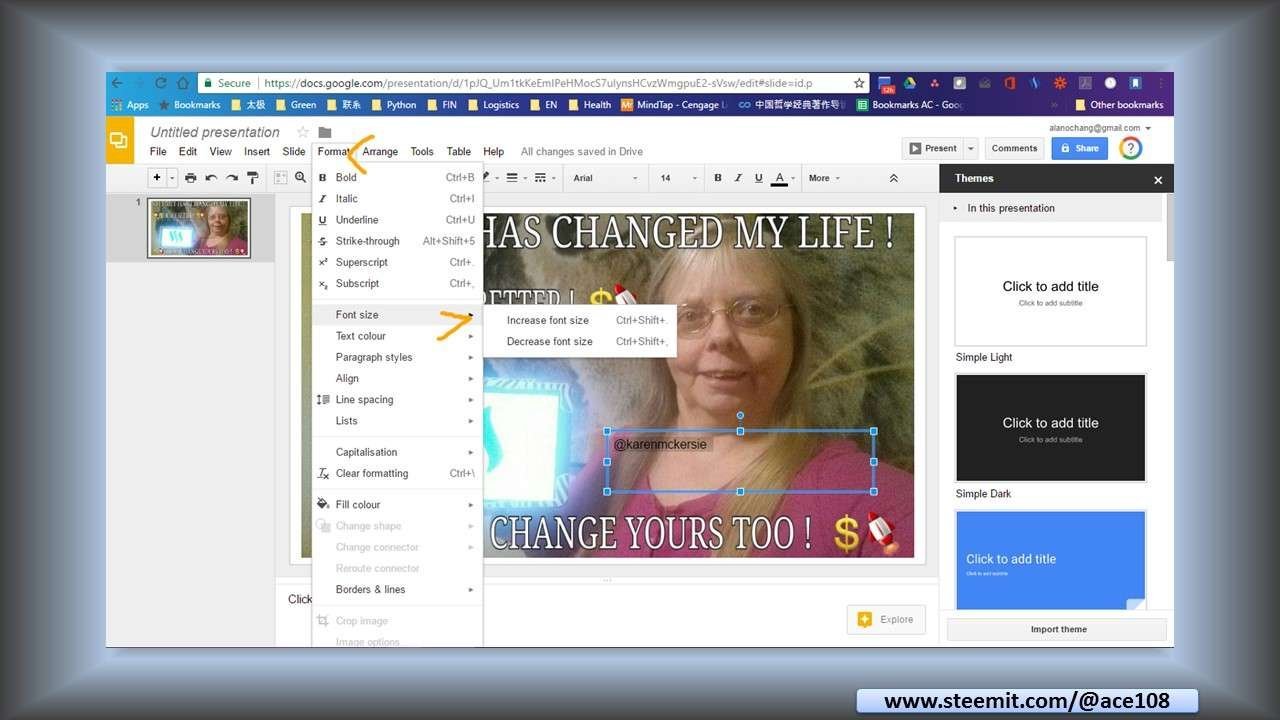Expand the Paragraph styles submenu

tap(397, 357)
